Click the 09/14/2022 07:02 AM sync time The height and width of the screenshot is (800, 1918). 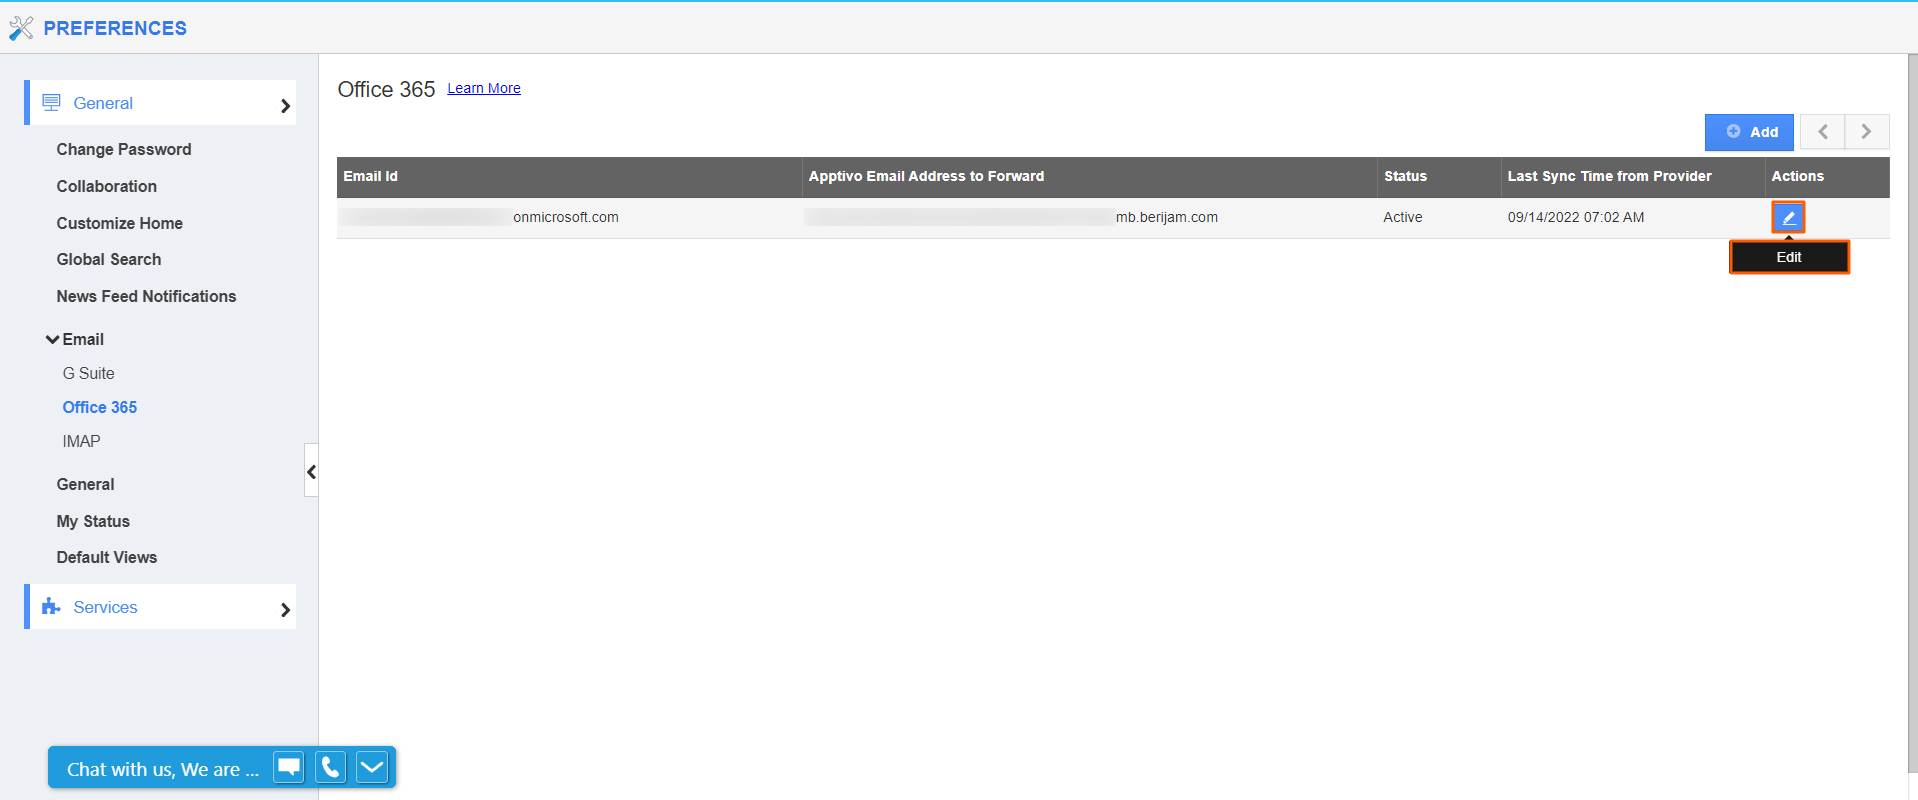1576,217
